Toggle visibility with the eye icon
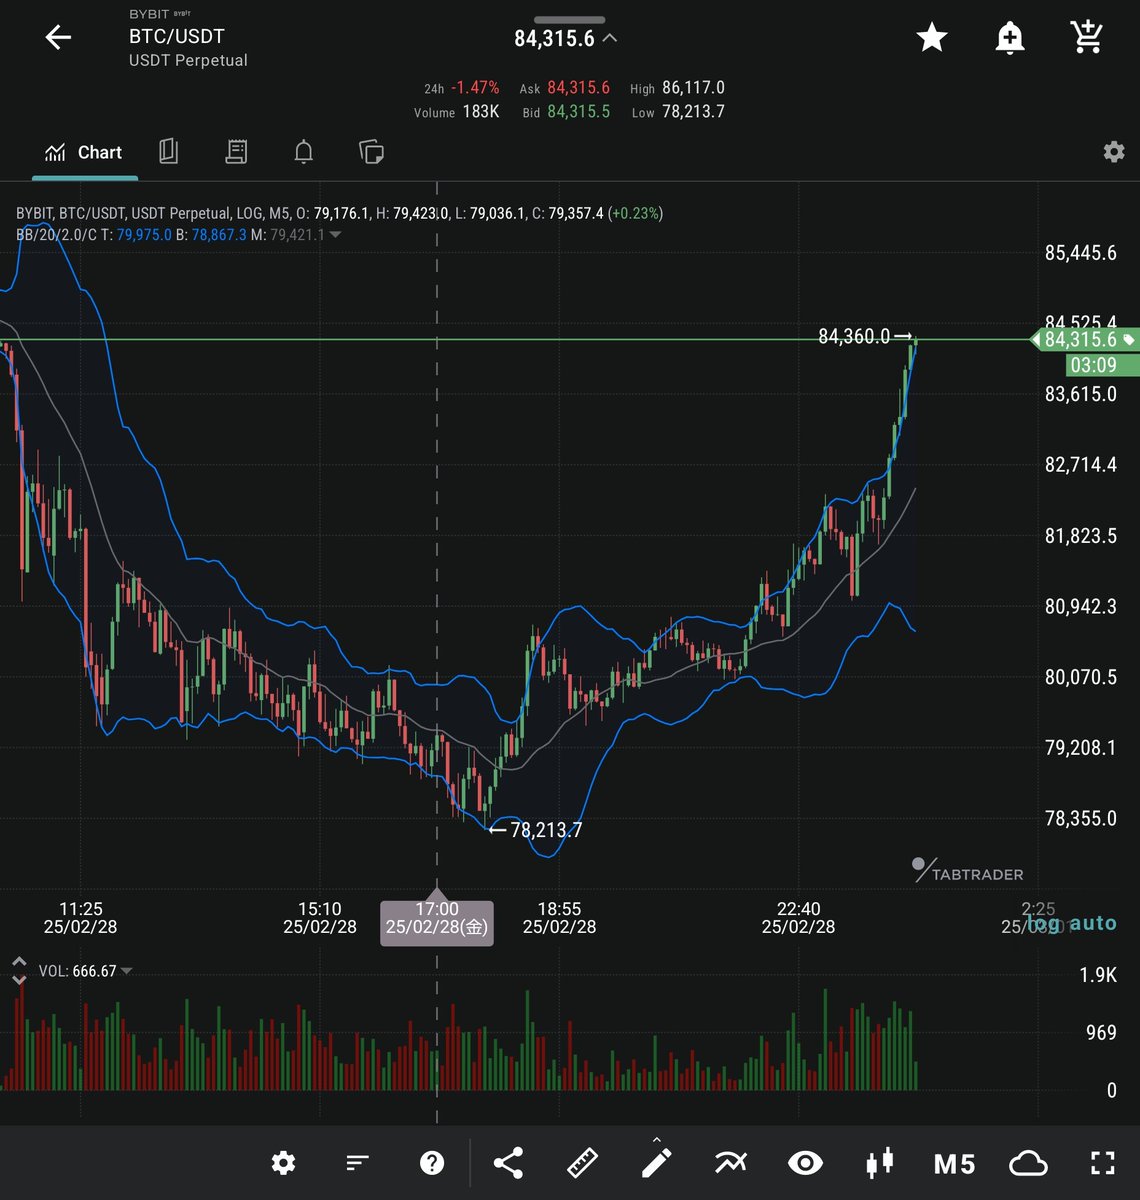Image resolution: width=1140 pixels, height=1200 pixels. pos(805,1163)
